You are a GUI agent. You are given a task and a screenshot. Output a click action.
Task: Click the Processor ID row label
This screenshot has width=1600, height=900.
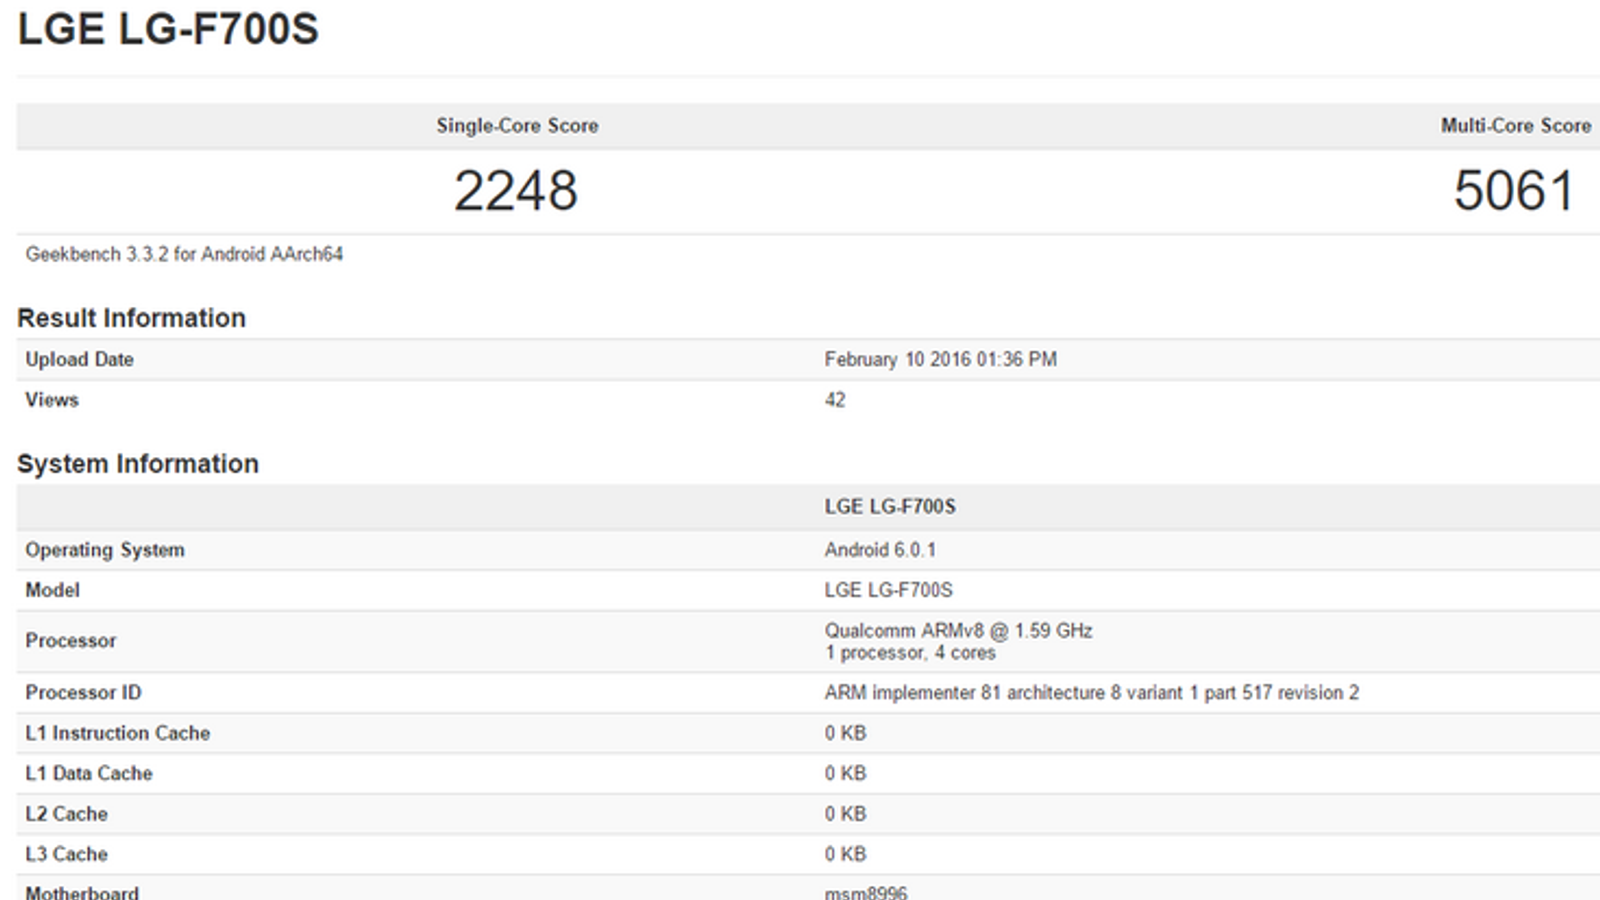click(83, 692)
